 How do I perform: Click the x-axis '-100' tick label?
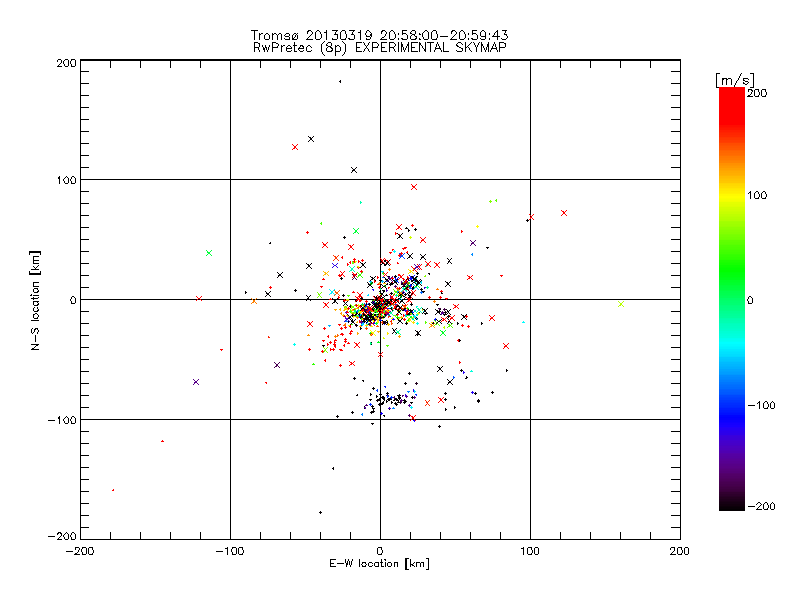pos(230,551)
